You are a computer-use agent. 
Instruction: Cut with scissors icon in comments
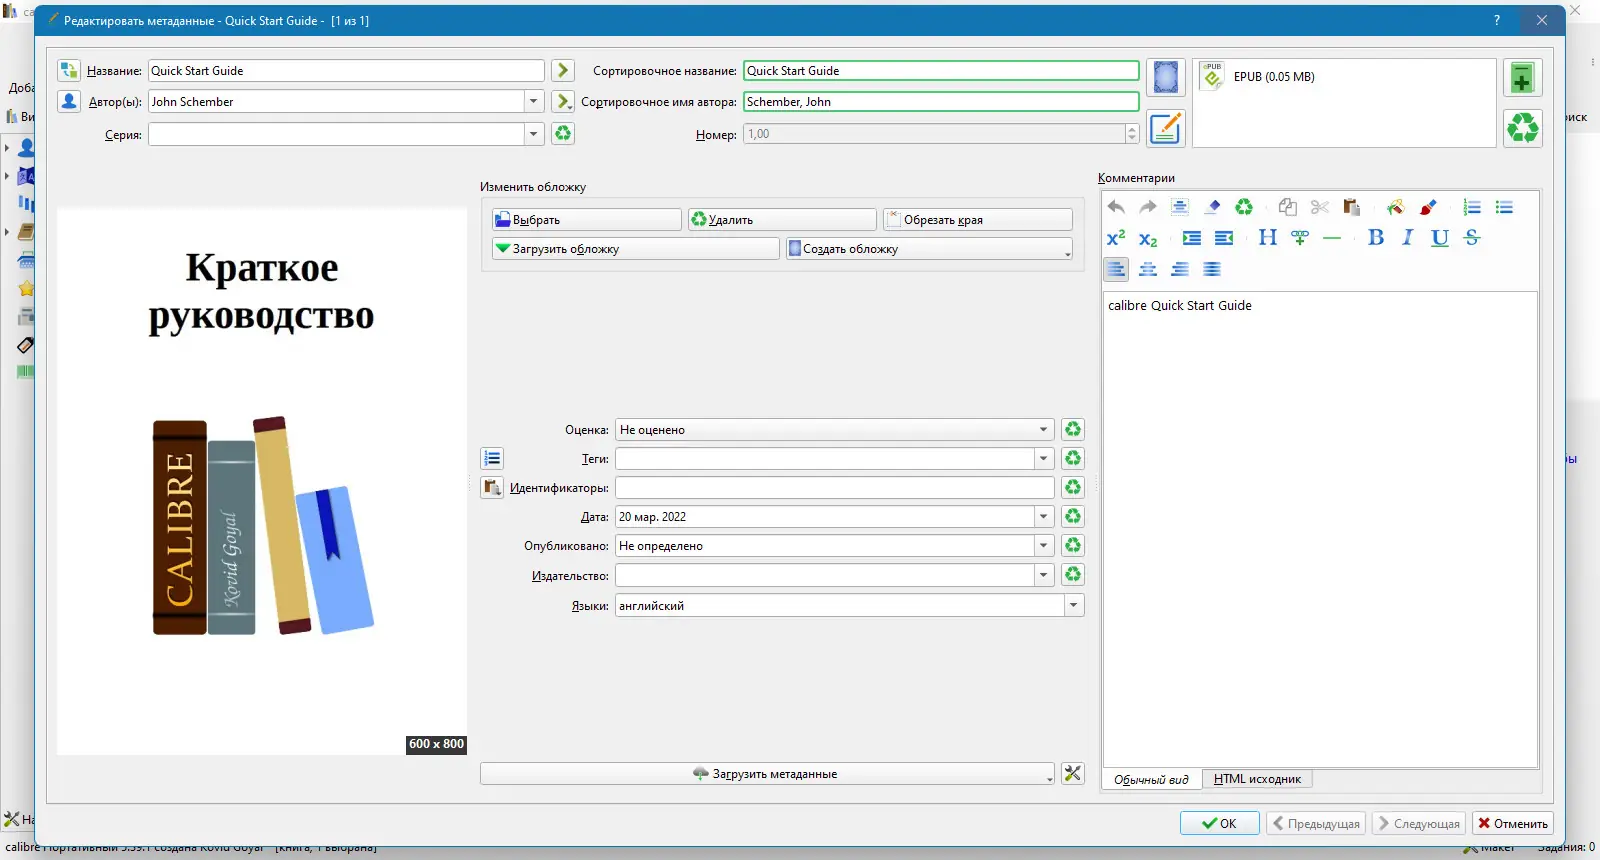tap(1320, 207)
